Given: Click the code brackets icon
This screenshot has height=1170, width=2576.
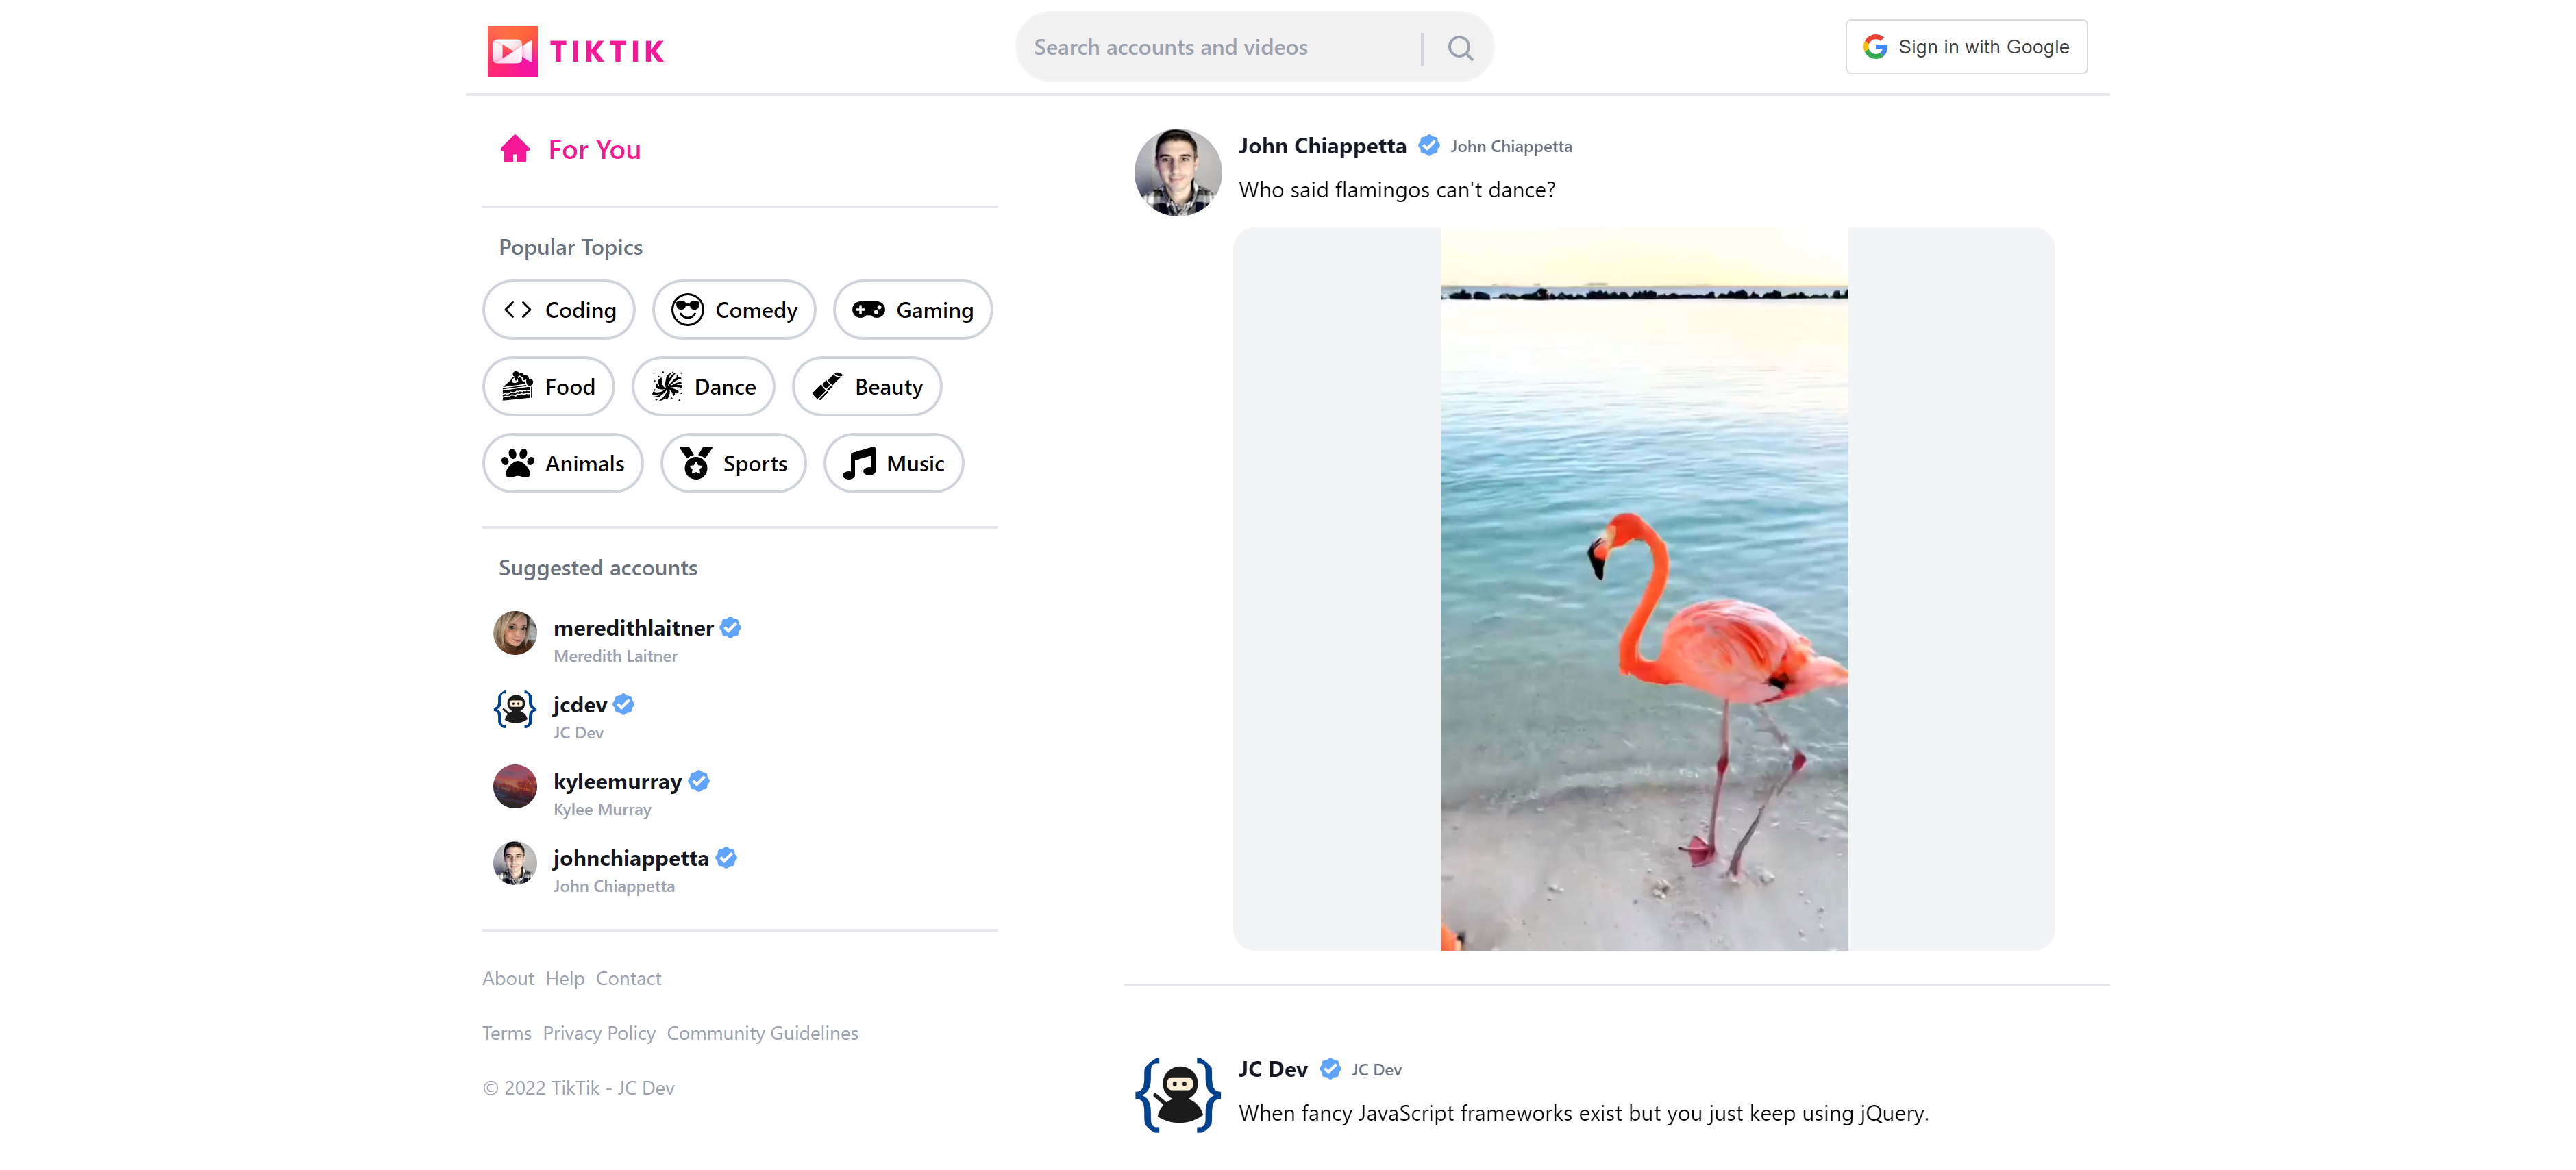Looking at the screenshot, I should pyautogui.click(x=518, y=310).
